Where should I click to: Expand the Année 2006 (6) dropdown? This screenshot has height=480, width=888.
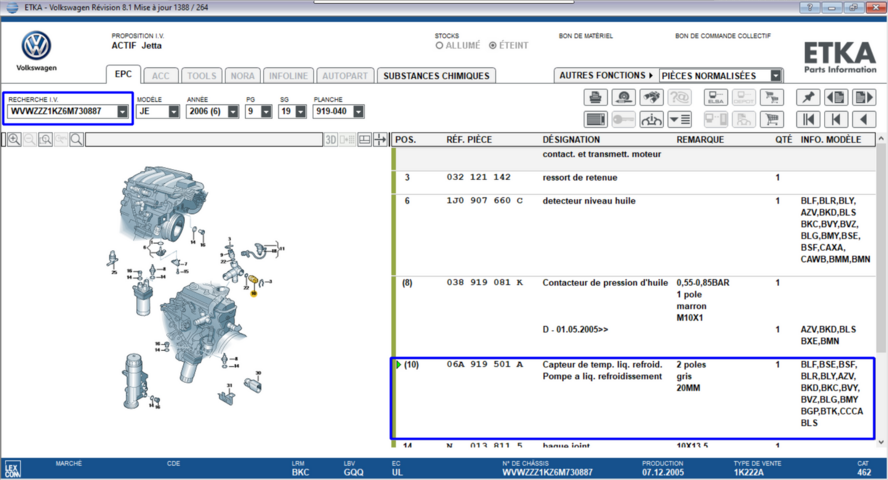[x=233, y=112]
